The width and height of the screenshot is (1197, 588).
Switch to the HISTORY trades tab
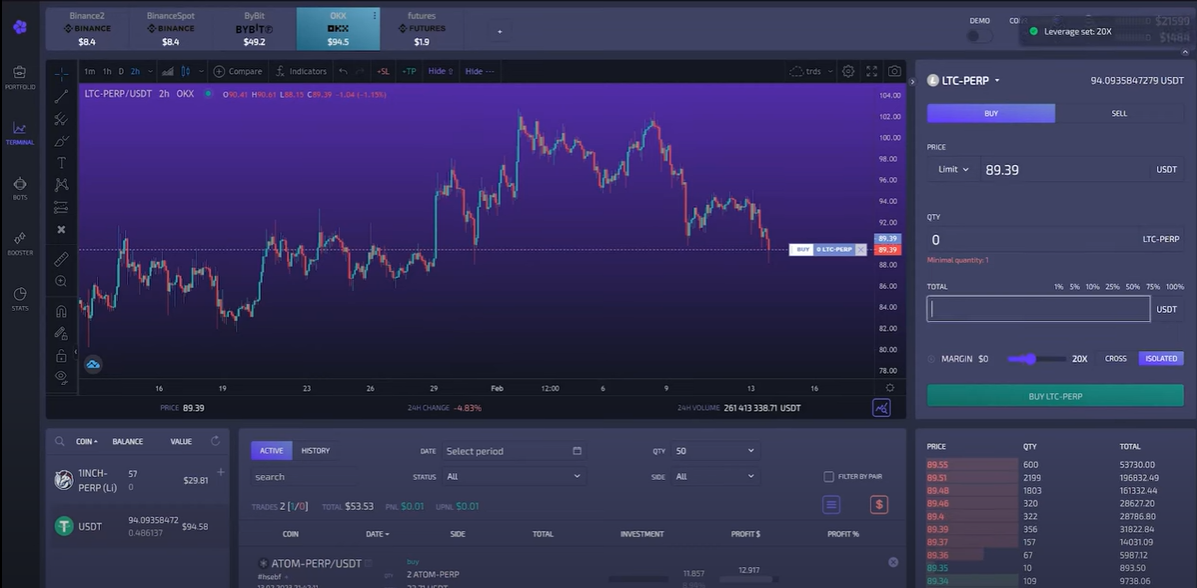click(315, 451)
